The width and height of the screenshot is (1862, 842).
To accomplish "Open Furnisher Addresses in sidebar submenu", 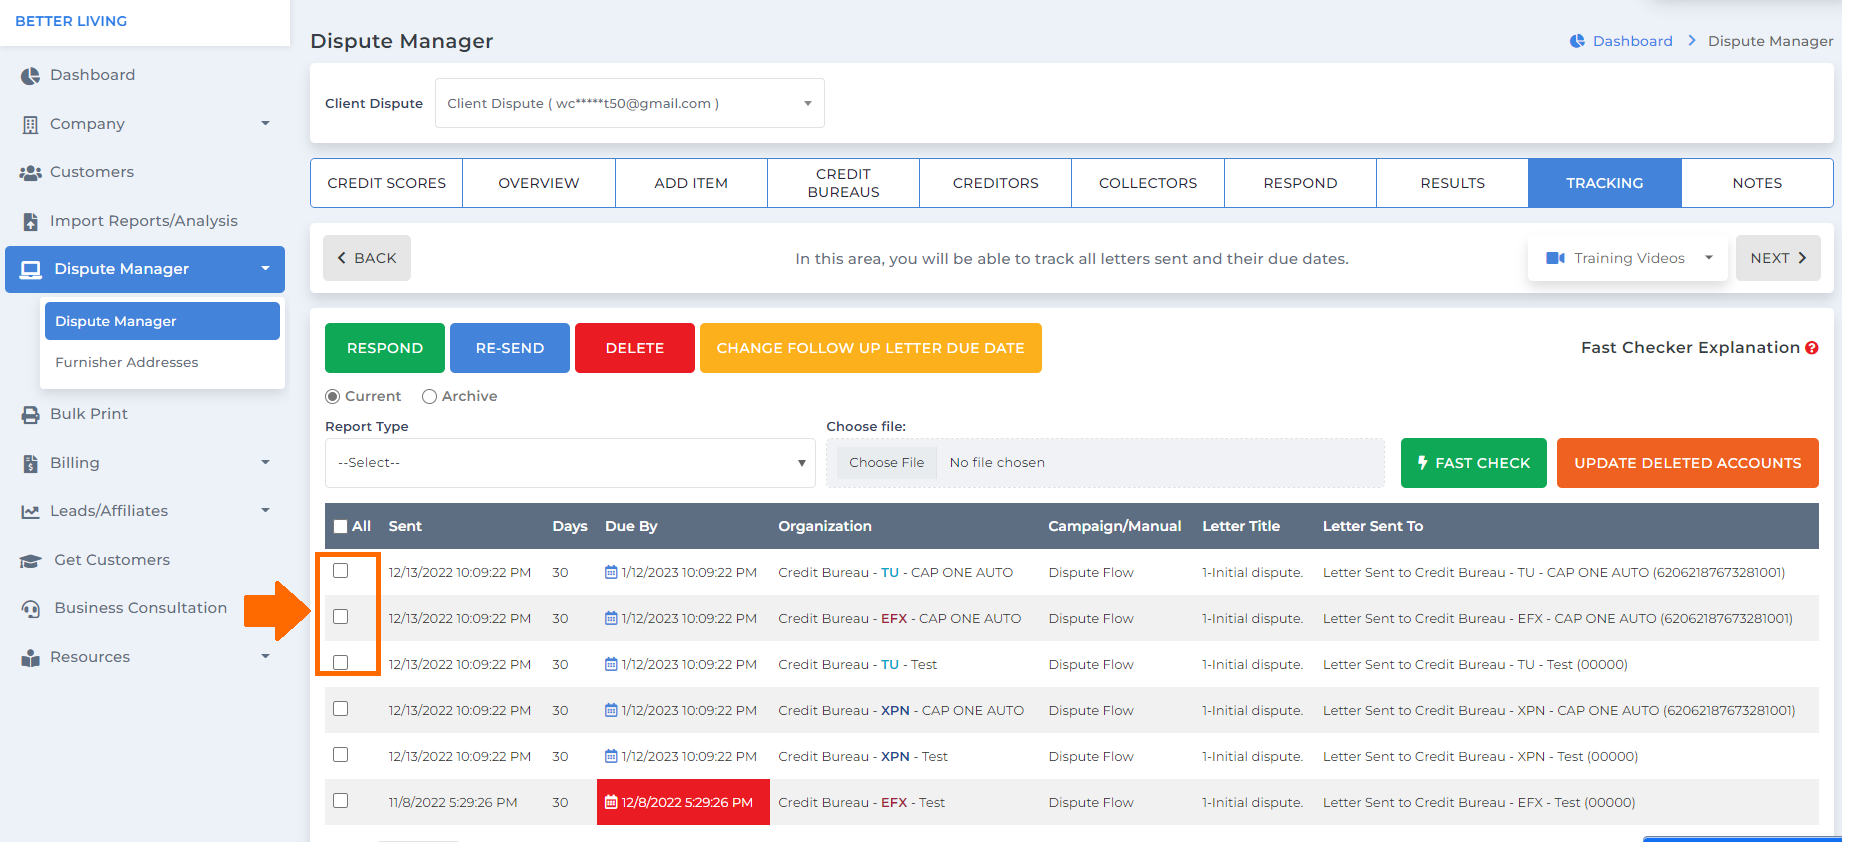I will (x=127, y=362).
